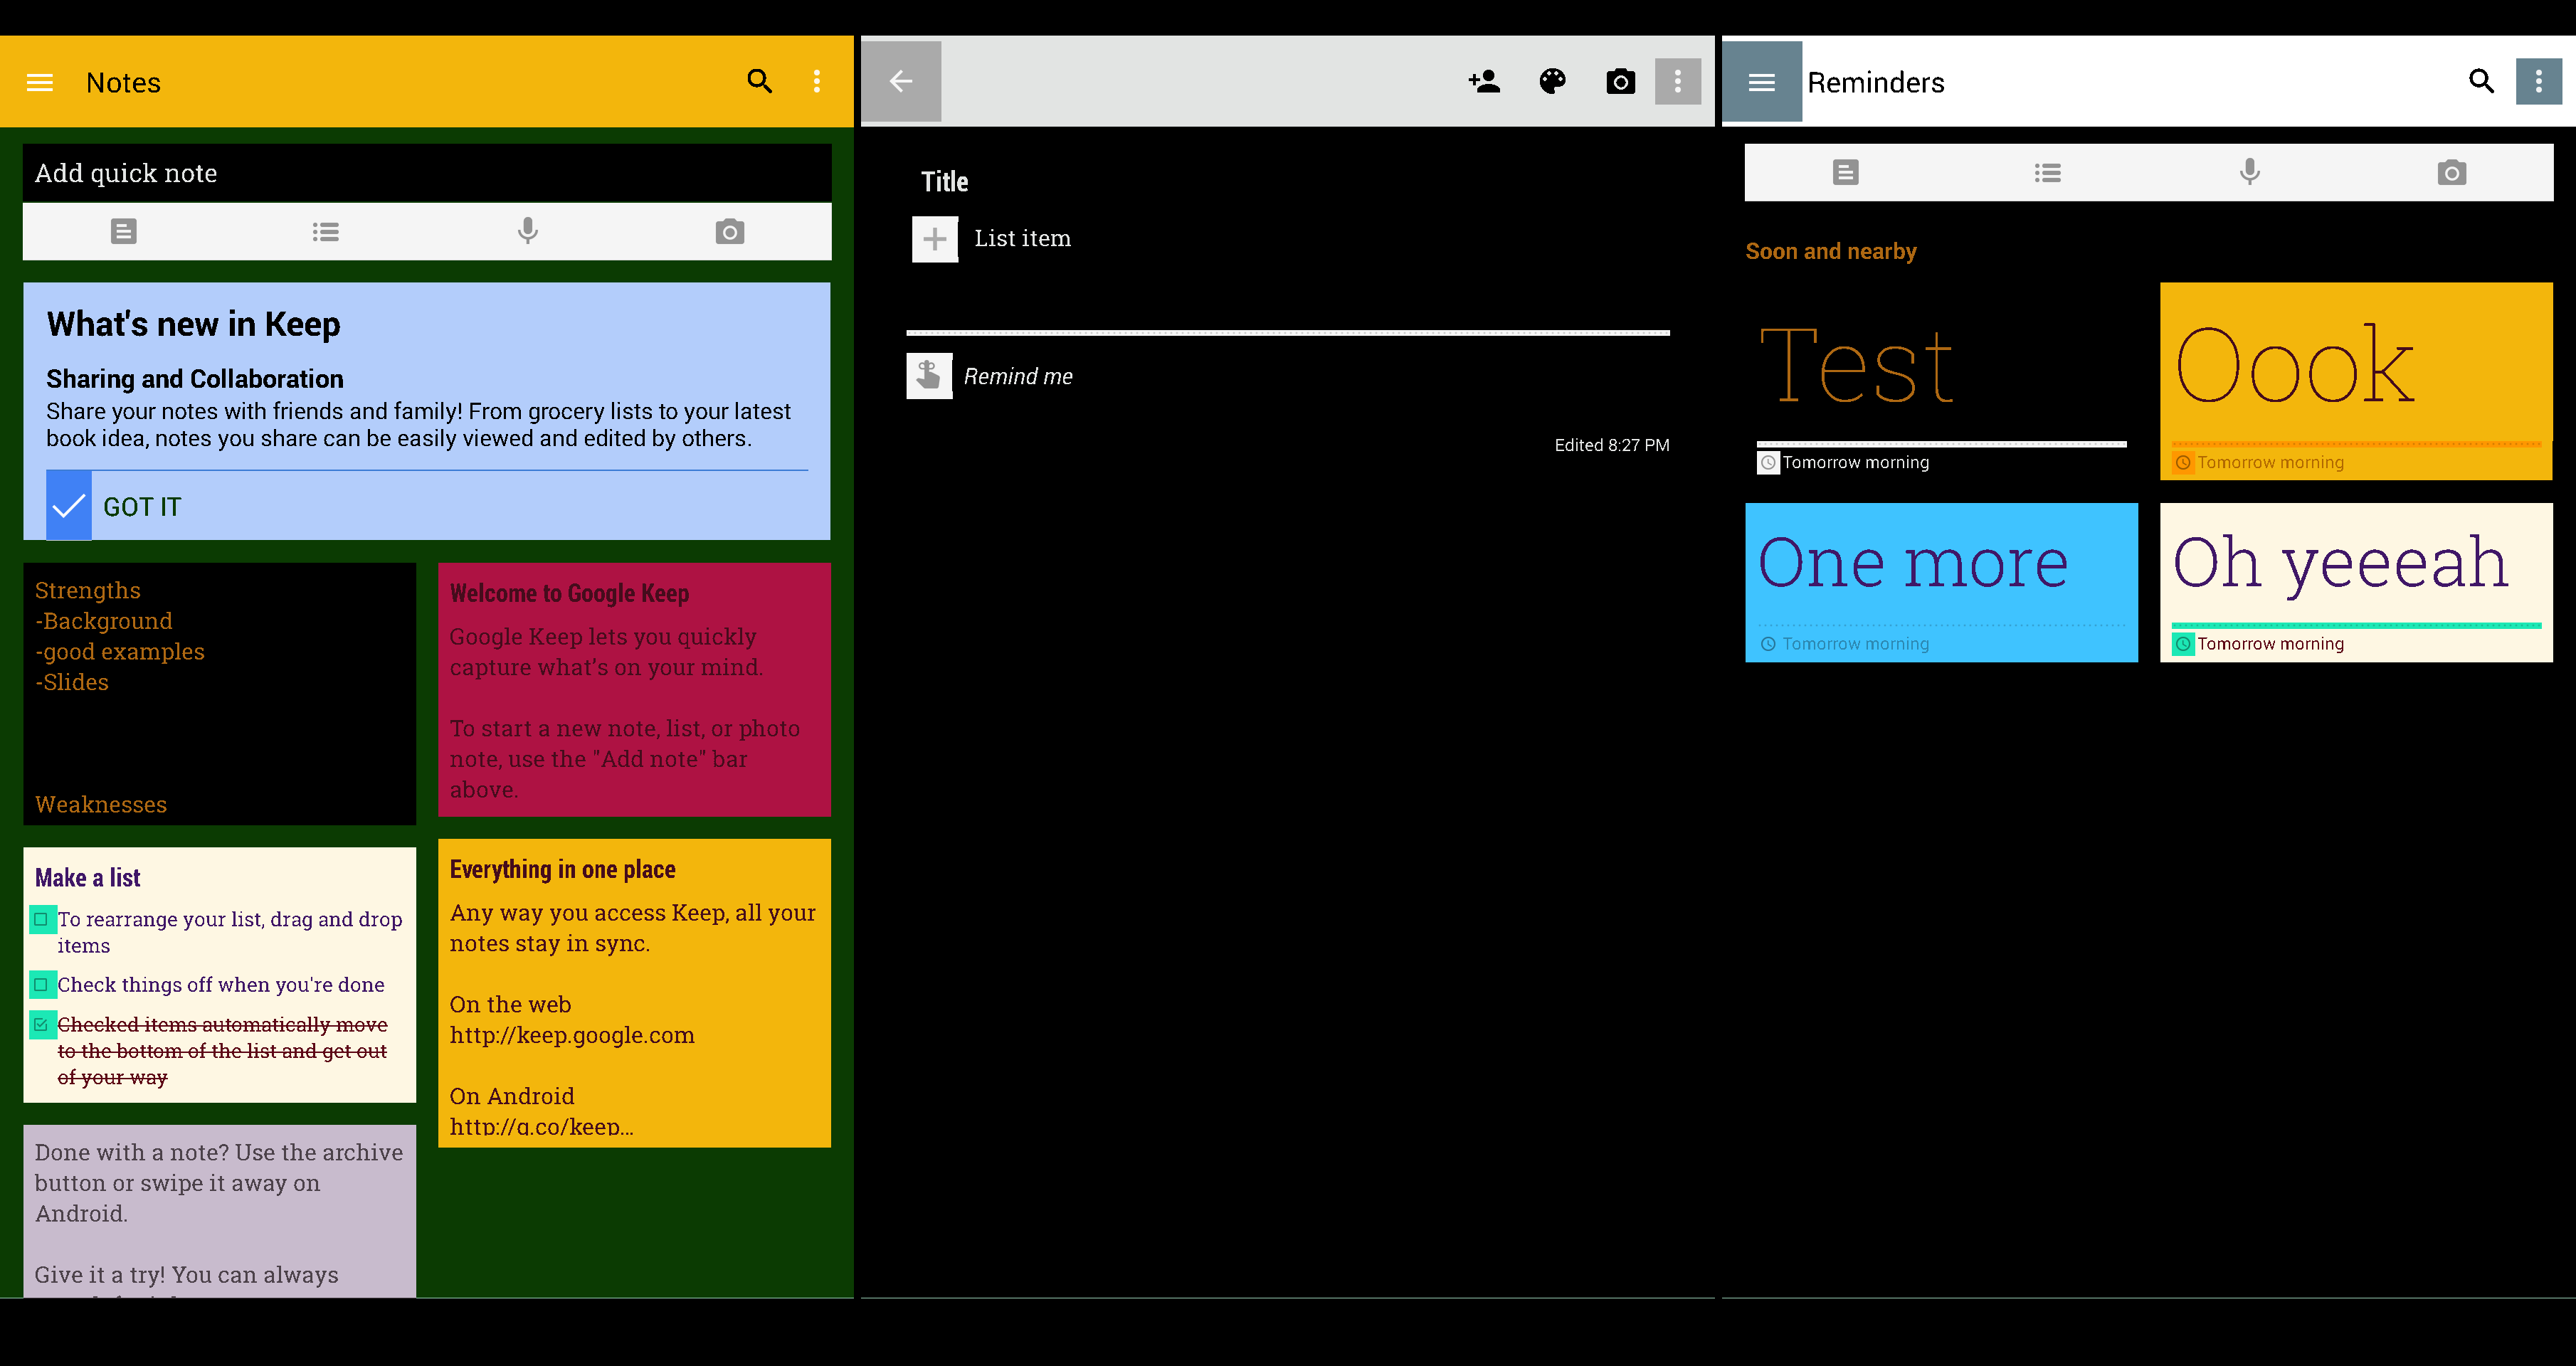Tap the Remind me hand icon
Screen dimensions: 2576x1366
929,376
